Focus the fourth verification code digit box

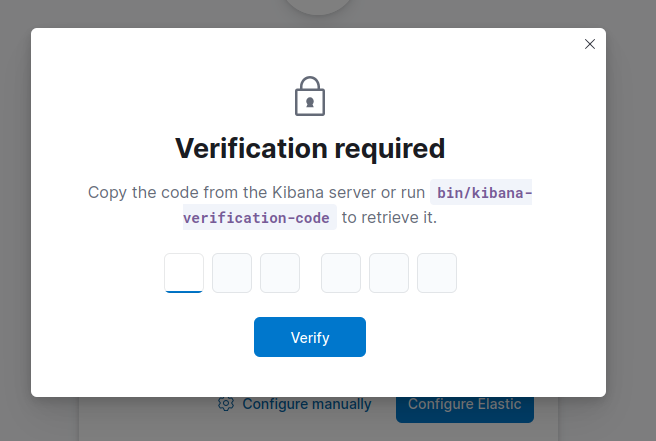(x=341, y=273)
